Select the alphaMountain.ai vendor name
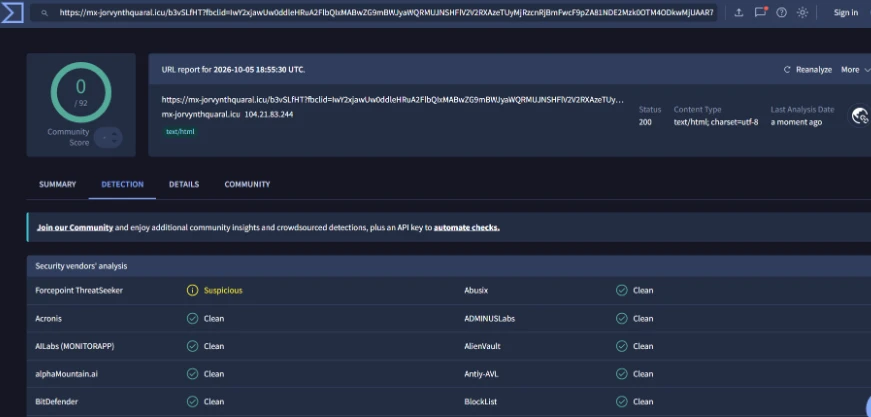Screen dimensions: 871x417 point(67,374)
